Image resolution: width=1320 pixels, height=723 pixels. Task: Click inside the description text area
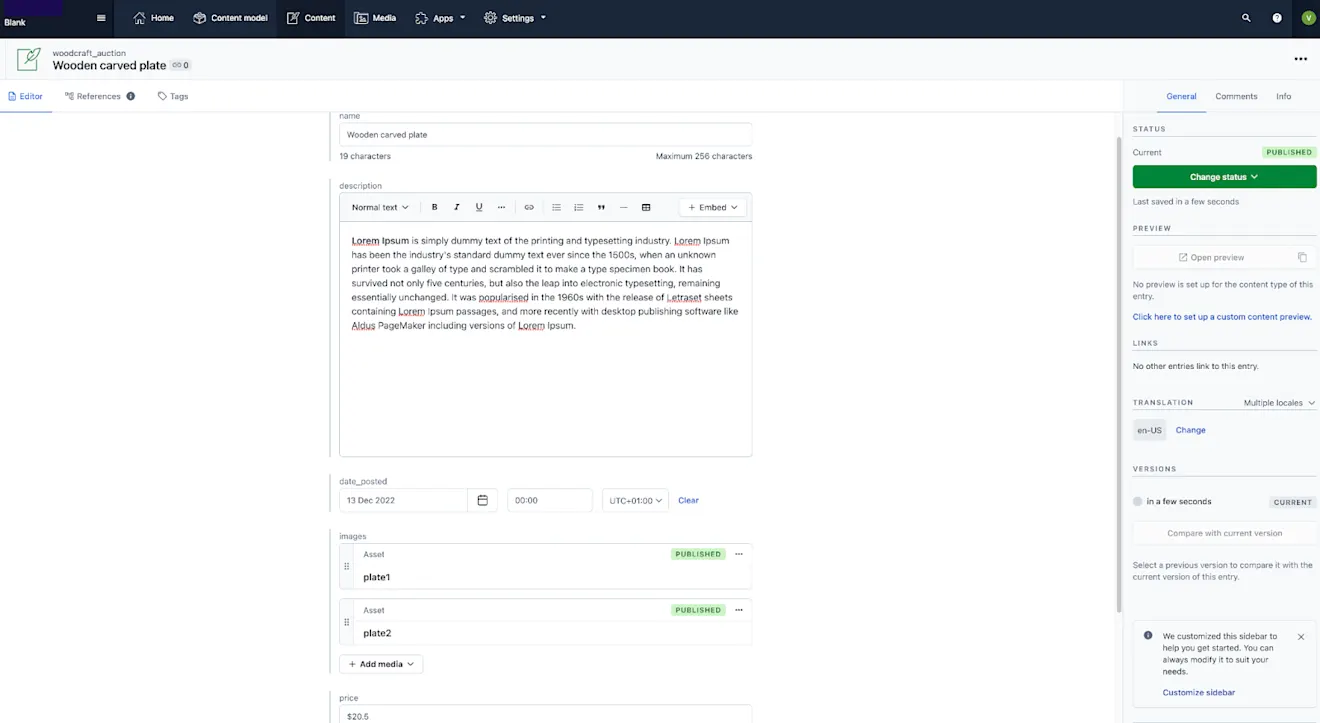(x=545, y=340)
